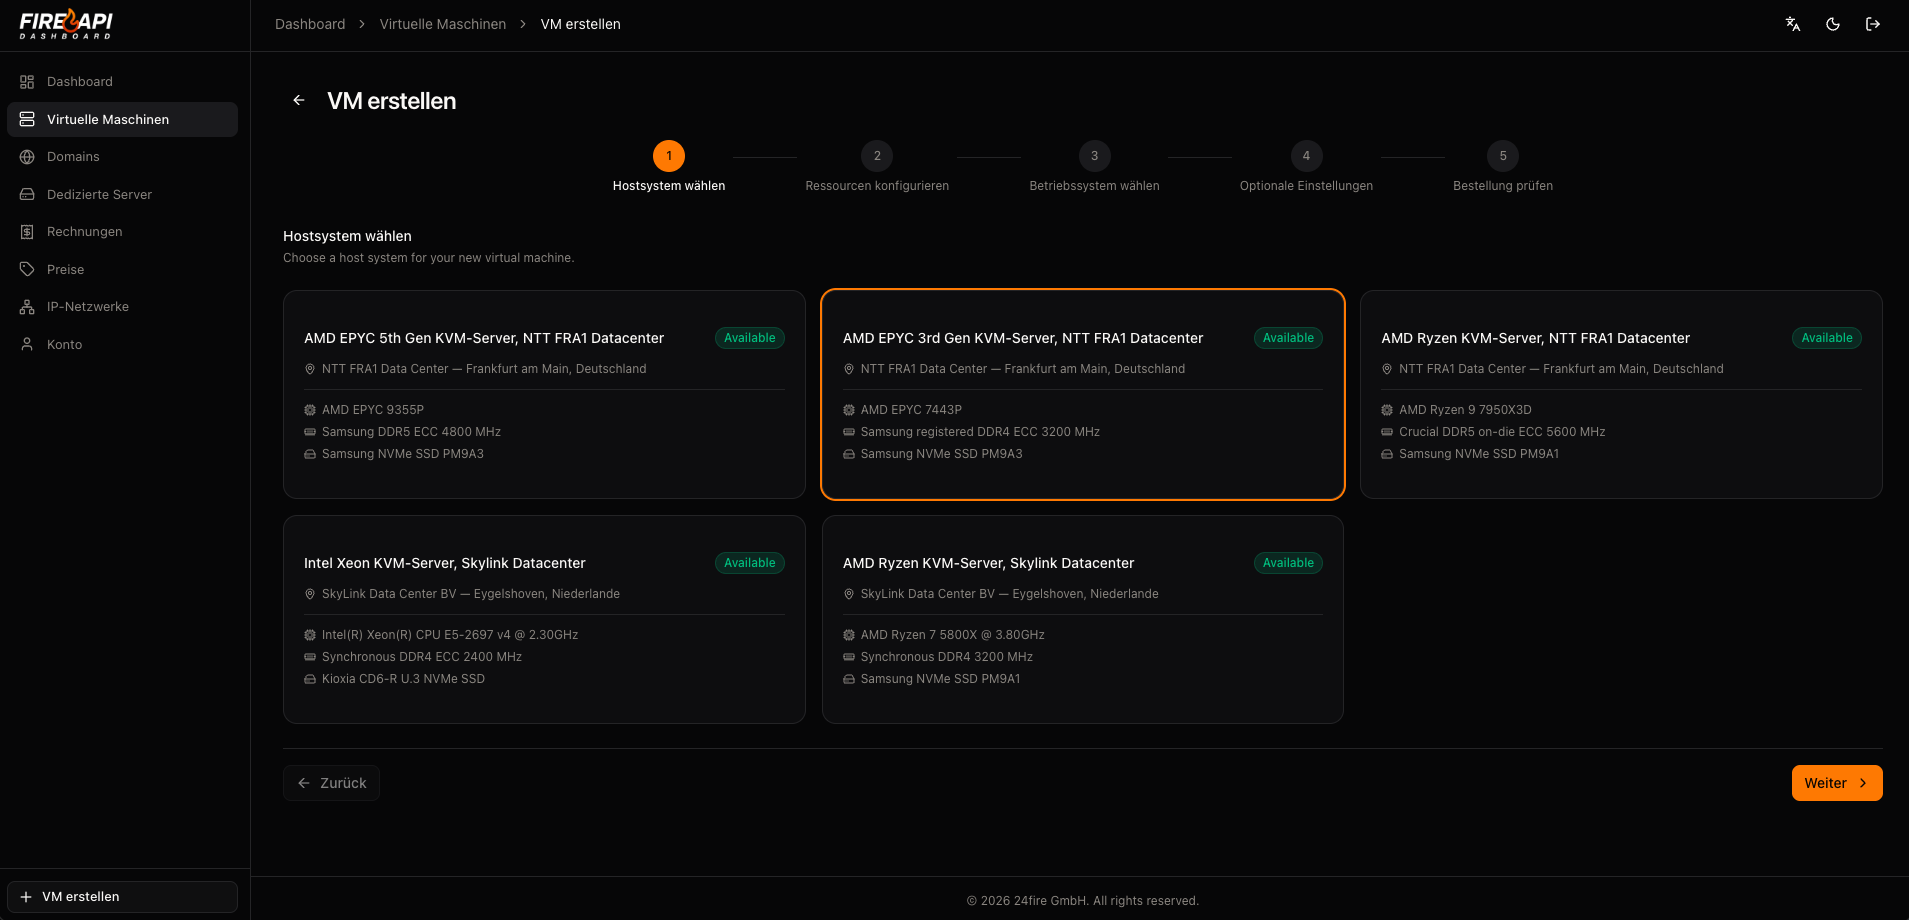Viewport: 1909px width, 920px height.
Task: Click Available badge on EPYC 5th Gen card
Action: [750, 338]
